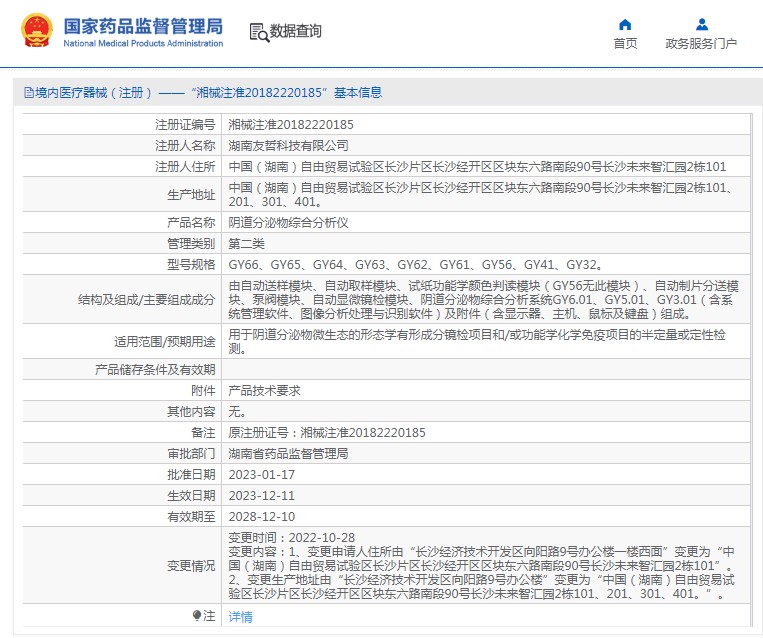
Task: Click effective date 2023-12-11
Action: (x=262, y=495)
